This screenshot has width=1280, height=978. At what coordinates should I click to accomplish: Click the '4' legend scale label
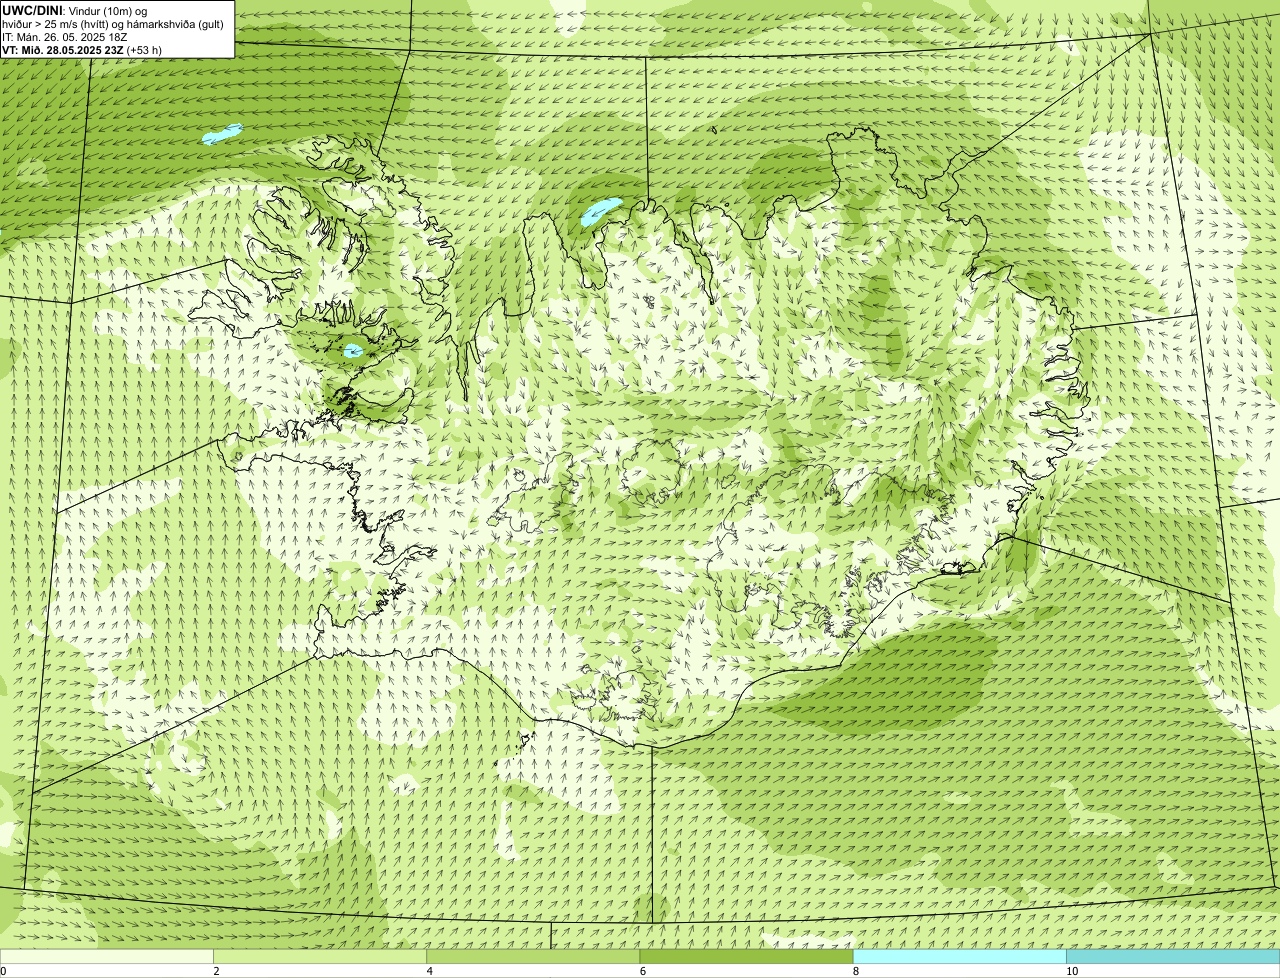pos(430,971)
